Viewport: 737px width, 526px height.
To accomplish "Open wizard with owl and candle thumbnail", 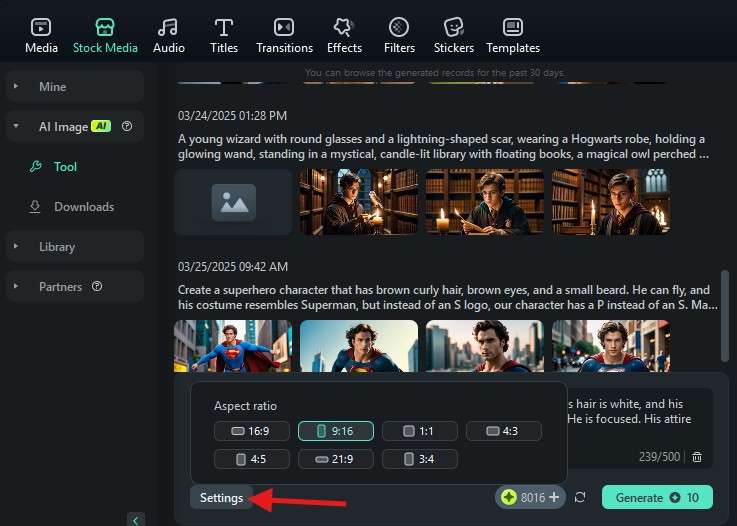I will click(359, 202).
